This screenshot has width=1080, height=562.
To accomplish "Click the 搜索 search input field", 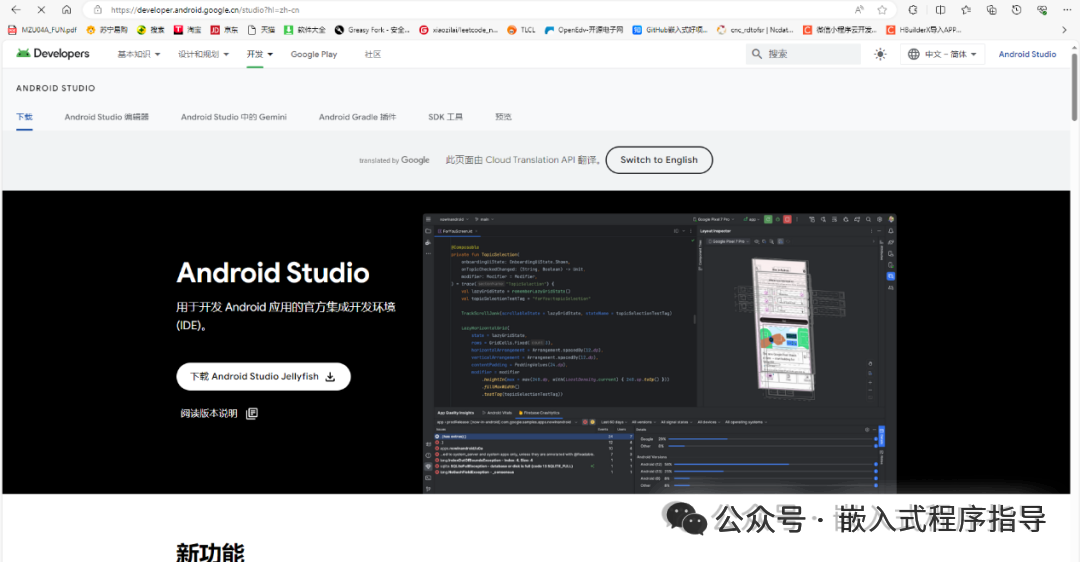I will [x=803, y=54].
